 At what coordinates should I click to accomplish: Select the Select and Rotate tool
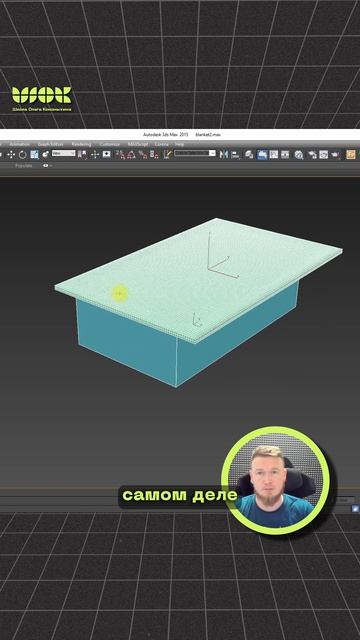click(x=22, y=154)
